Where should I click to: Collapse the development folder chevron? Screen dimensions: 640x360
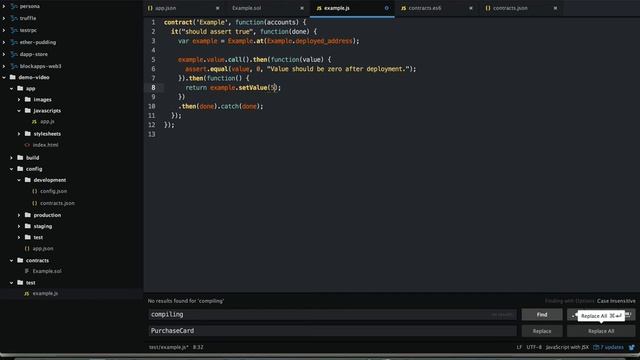tap(19, 180)
